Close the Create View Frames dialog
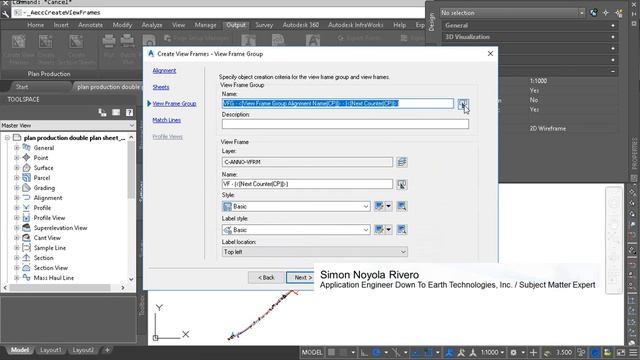640x360 pixels. pos(490,53)
